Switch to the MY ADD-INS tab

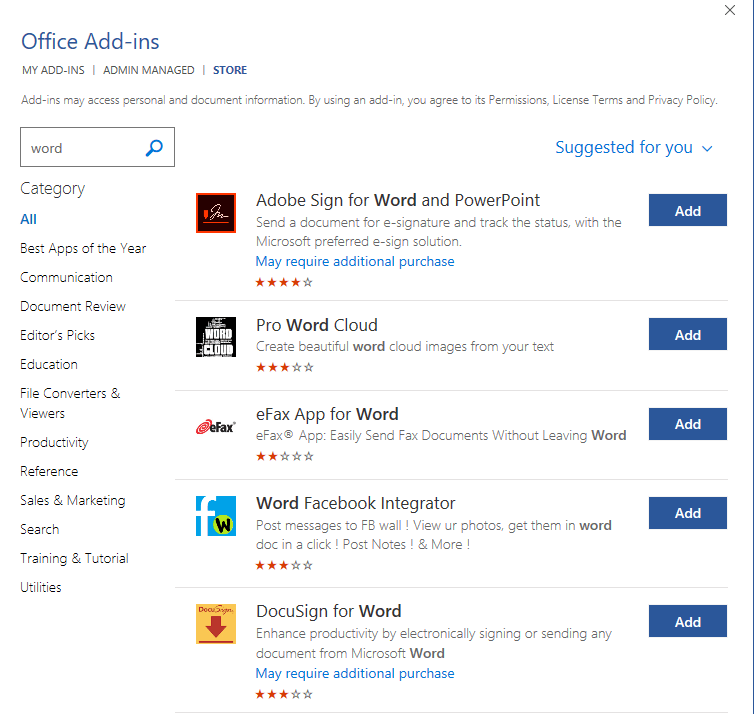click(x=54, y=70)
